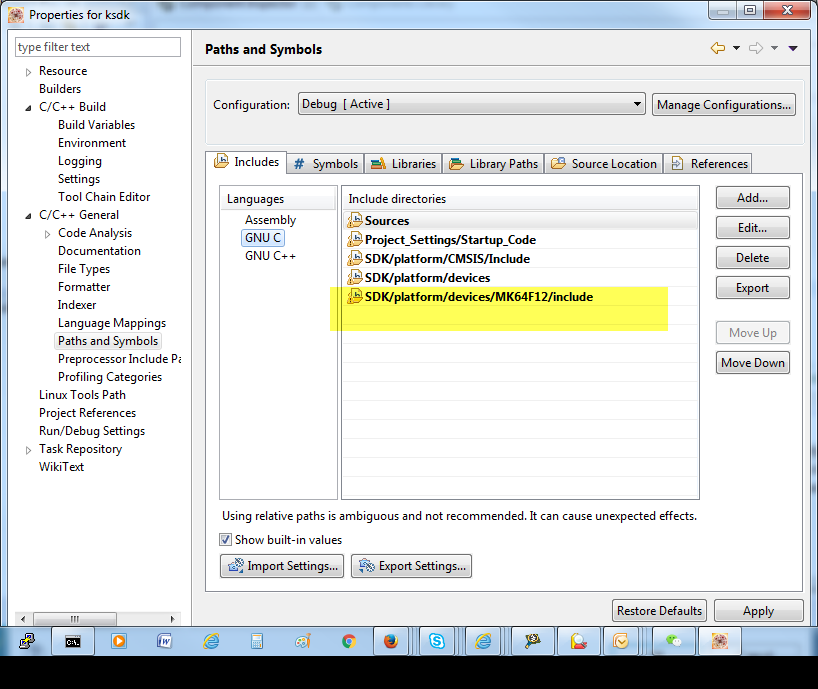This screenshot has width=818, height=689.
Task: Click the forward navigation arrow icon
Action: point(755,48)
